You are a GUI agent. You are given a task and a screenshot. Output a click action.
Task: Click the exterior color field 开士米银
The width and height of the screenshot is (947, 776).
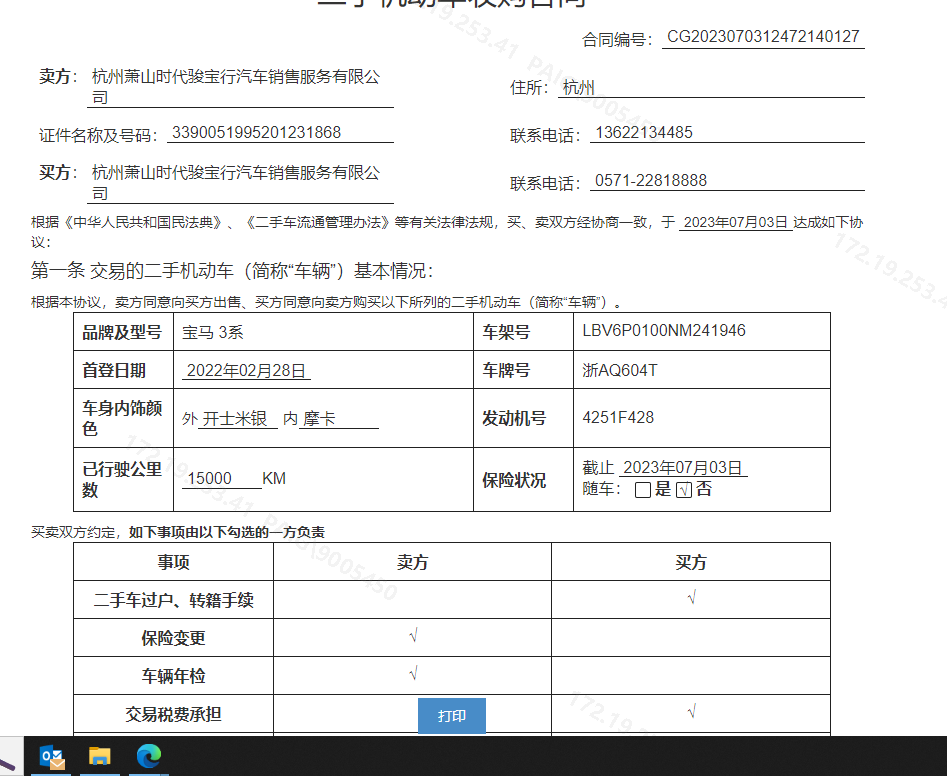click(239, 418)
